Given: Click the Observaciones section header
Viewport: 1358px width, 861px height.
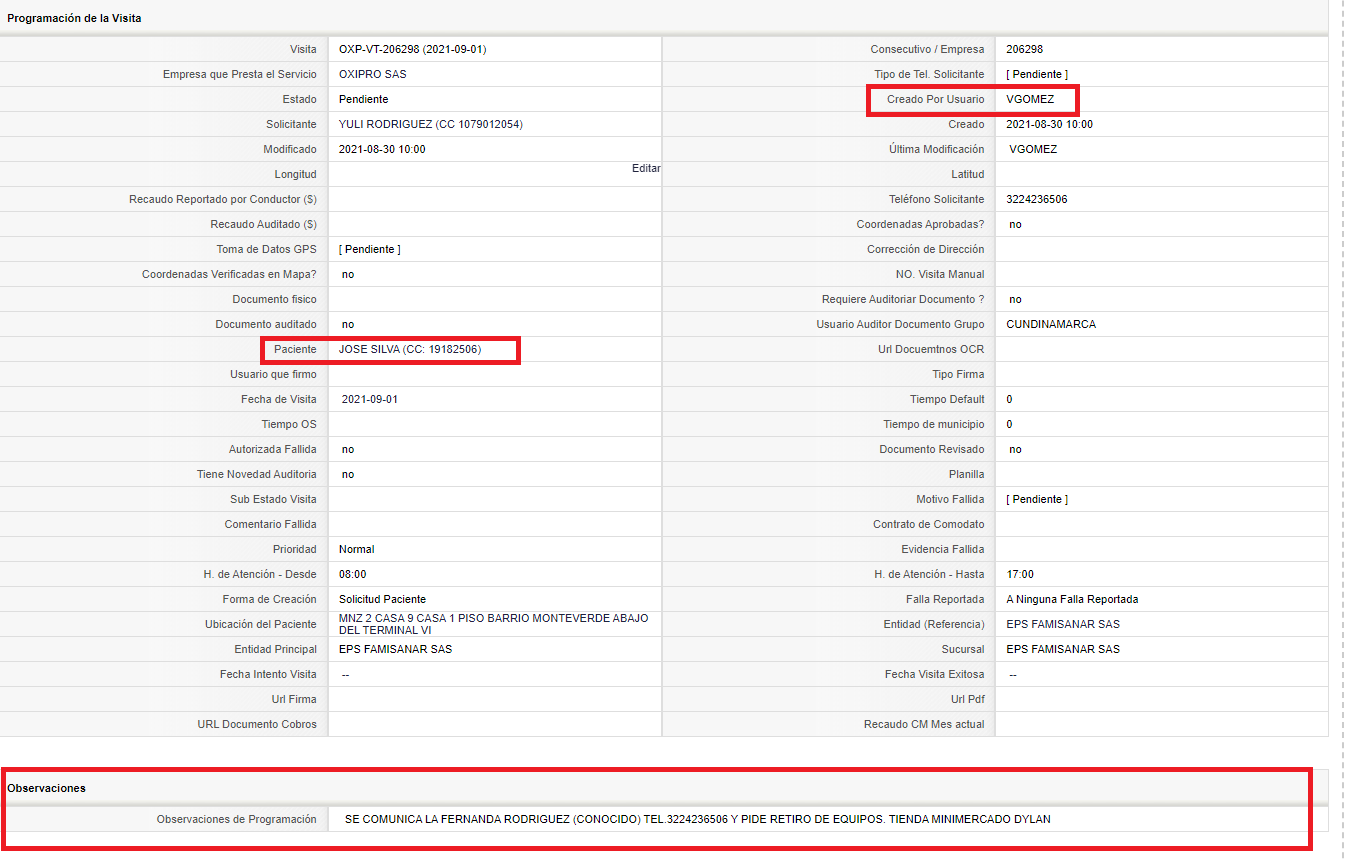Looking at the screenshot, I should click(x=46, y=788).
